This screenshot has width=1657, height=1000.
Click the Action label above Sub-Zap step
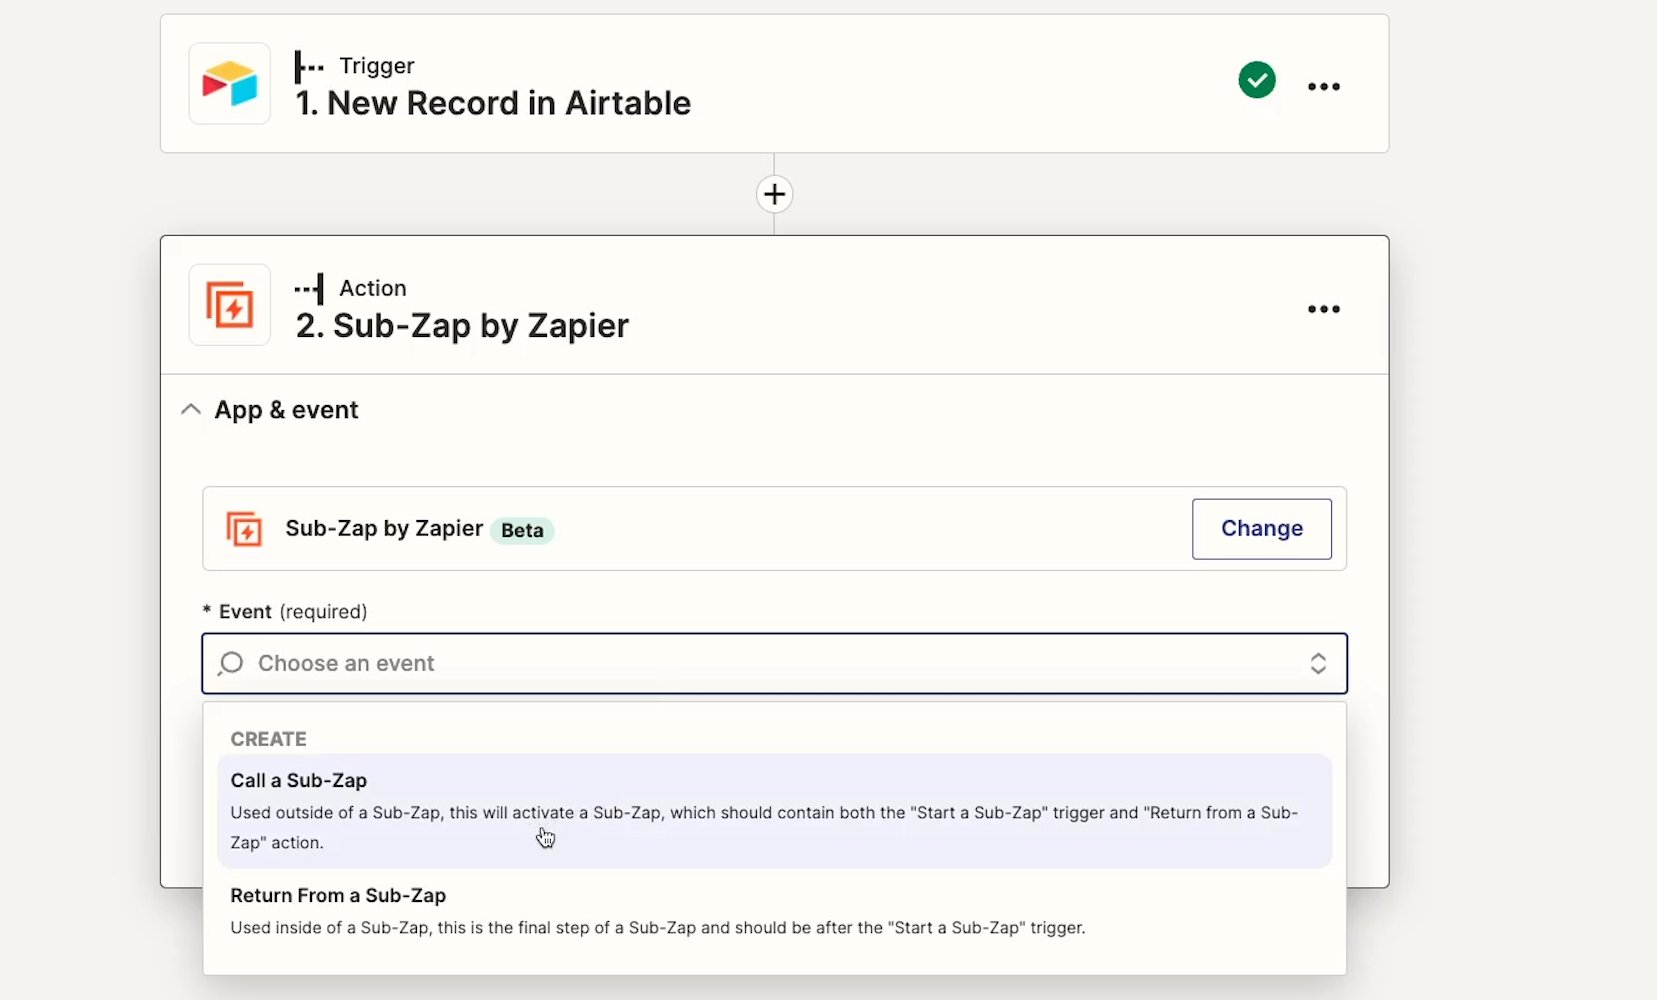pos(373,288)
